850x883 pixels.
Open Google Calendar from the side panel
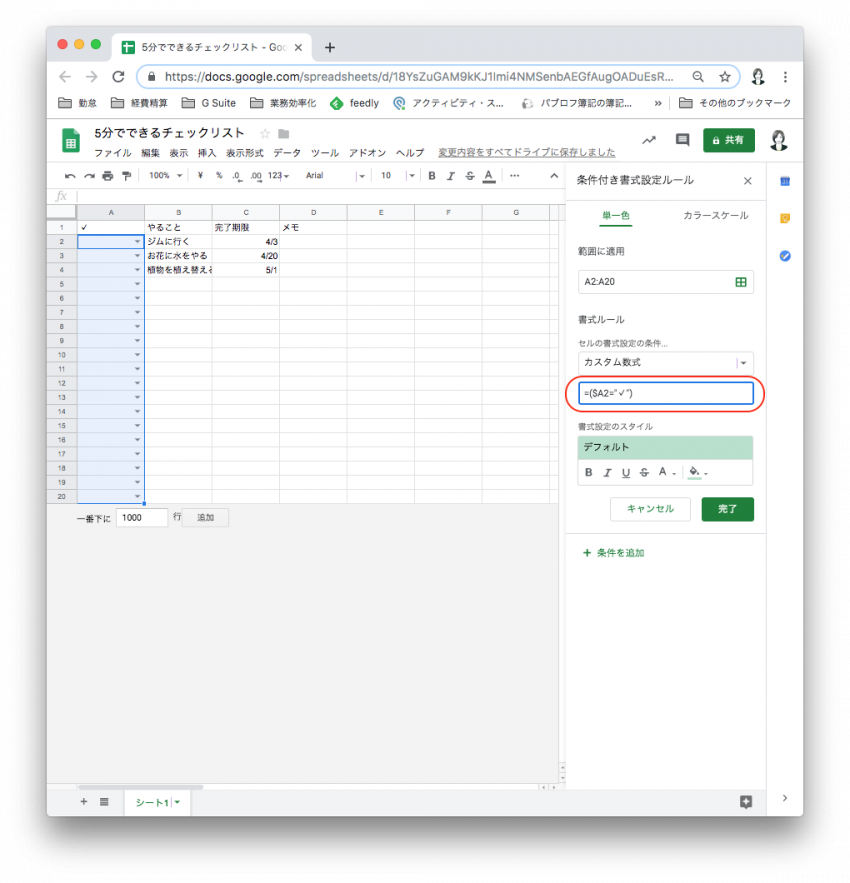785,181
